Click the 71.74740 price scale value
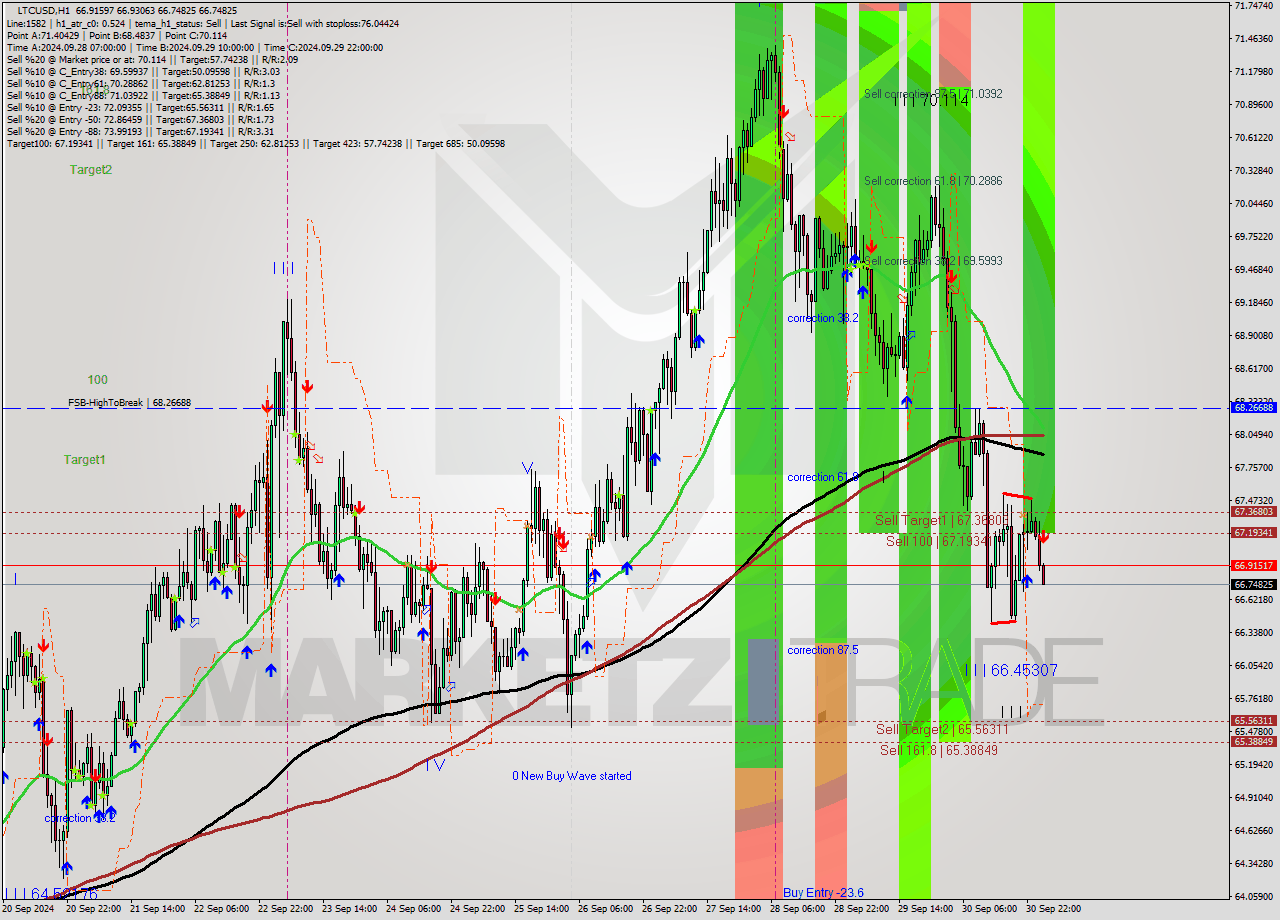 (1254, 6)
